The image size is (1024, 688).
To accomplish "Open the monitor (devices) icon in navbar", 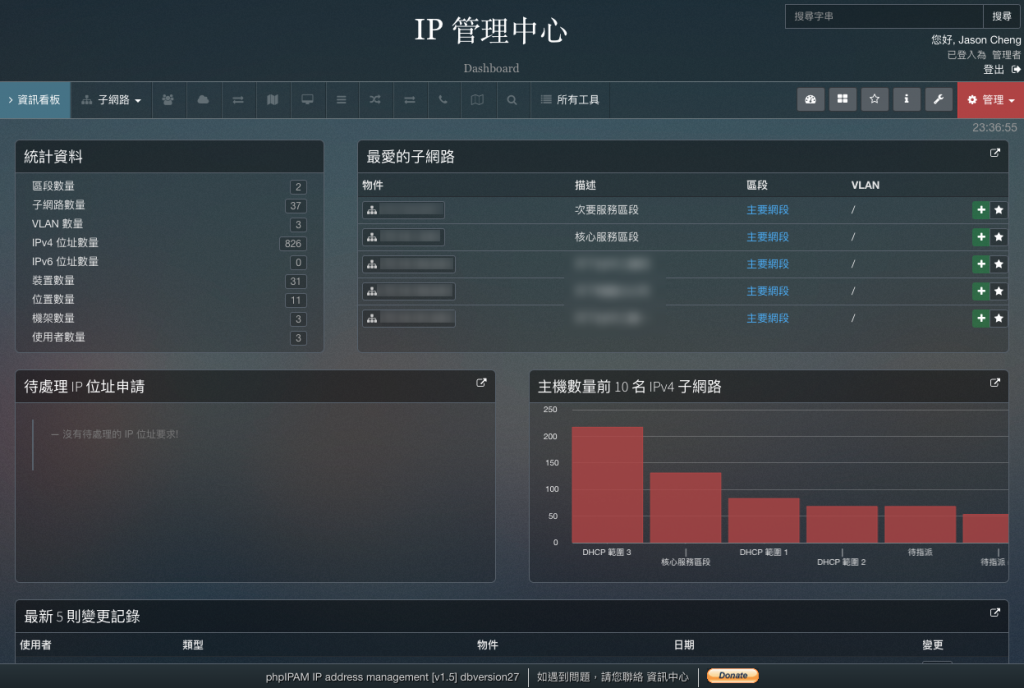I will [x=307, y=100].
